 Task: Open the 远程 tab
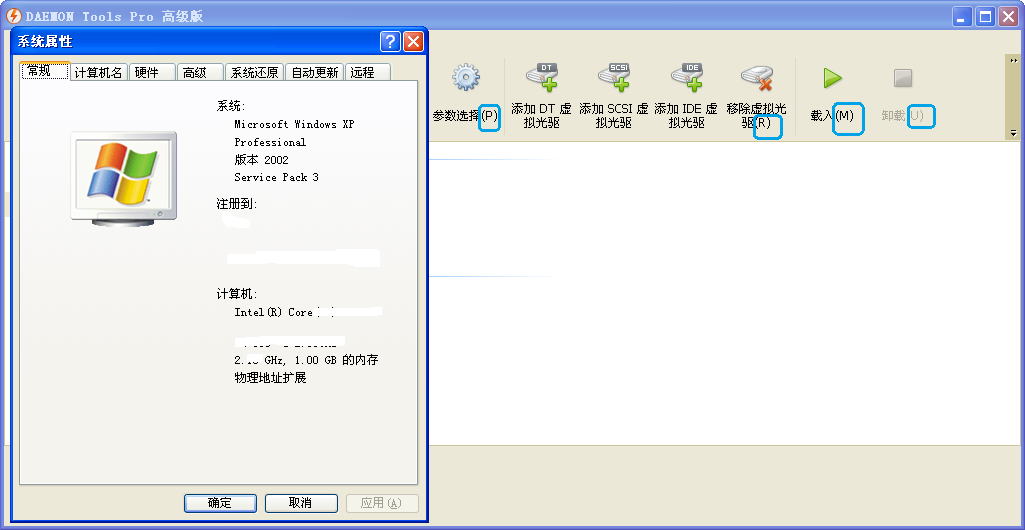pyautogui.click(x=363, y=72)
